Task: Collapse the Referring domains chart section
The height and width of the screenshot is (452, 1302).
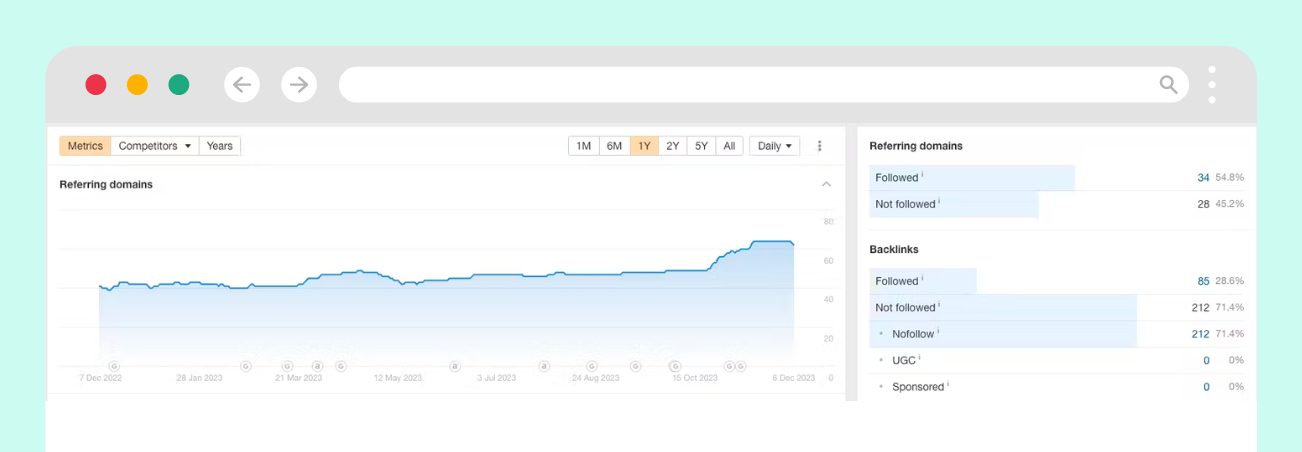Action: tap(826, 184)
